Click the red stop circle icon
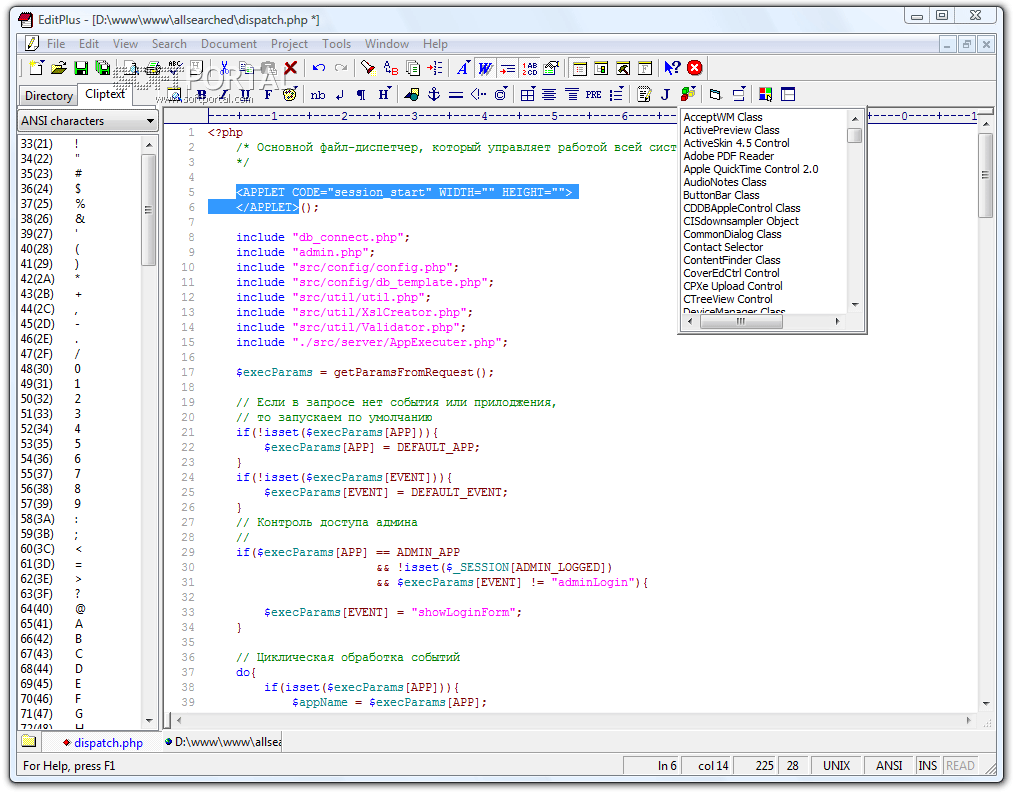 pyautogui.click(x=695, y=68)
